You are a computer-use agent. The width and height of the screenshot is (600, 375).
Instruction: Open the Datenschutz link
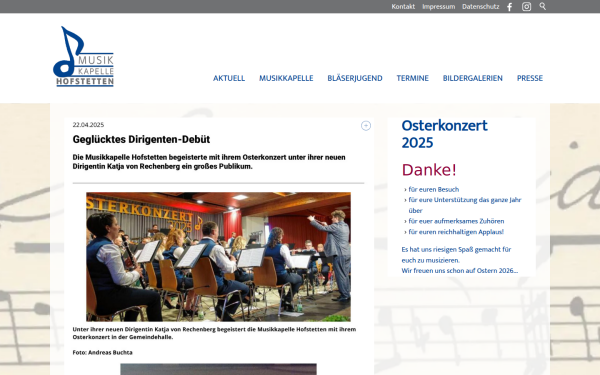[481, 7]
